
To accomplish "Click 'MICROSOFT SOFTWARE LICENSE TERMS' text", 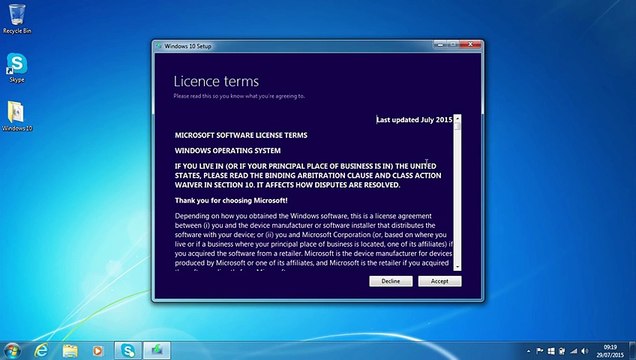I will (241, 135).
